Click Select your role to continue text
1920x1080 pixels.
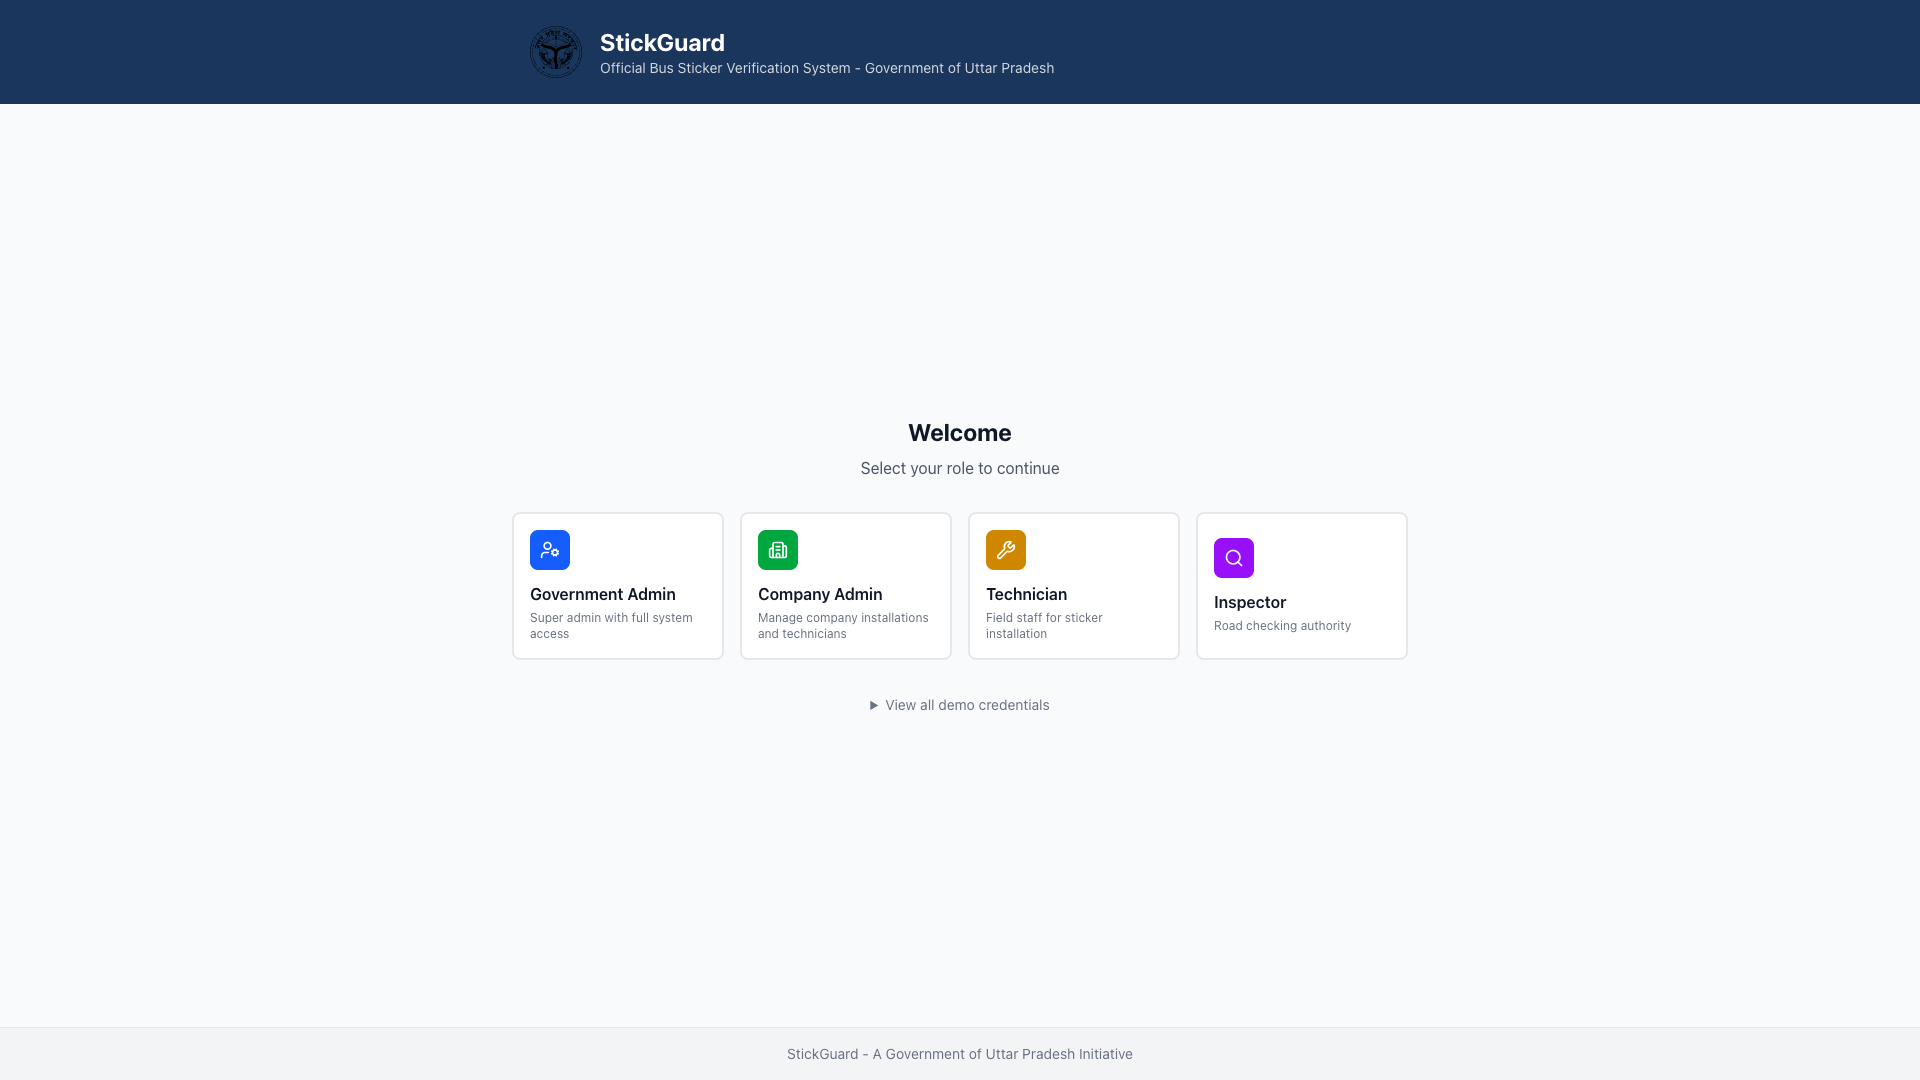click(959, 468)
